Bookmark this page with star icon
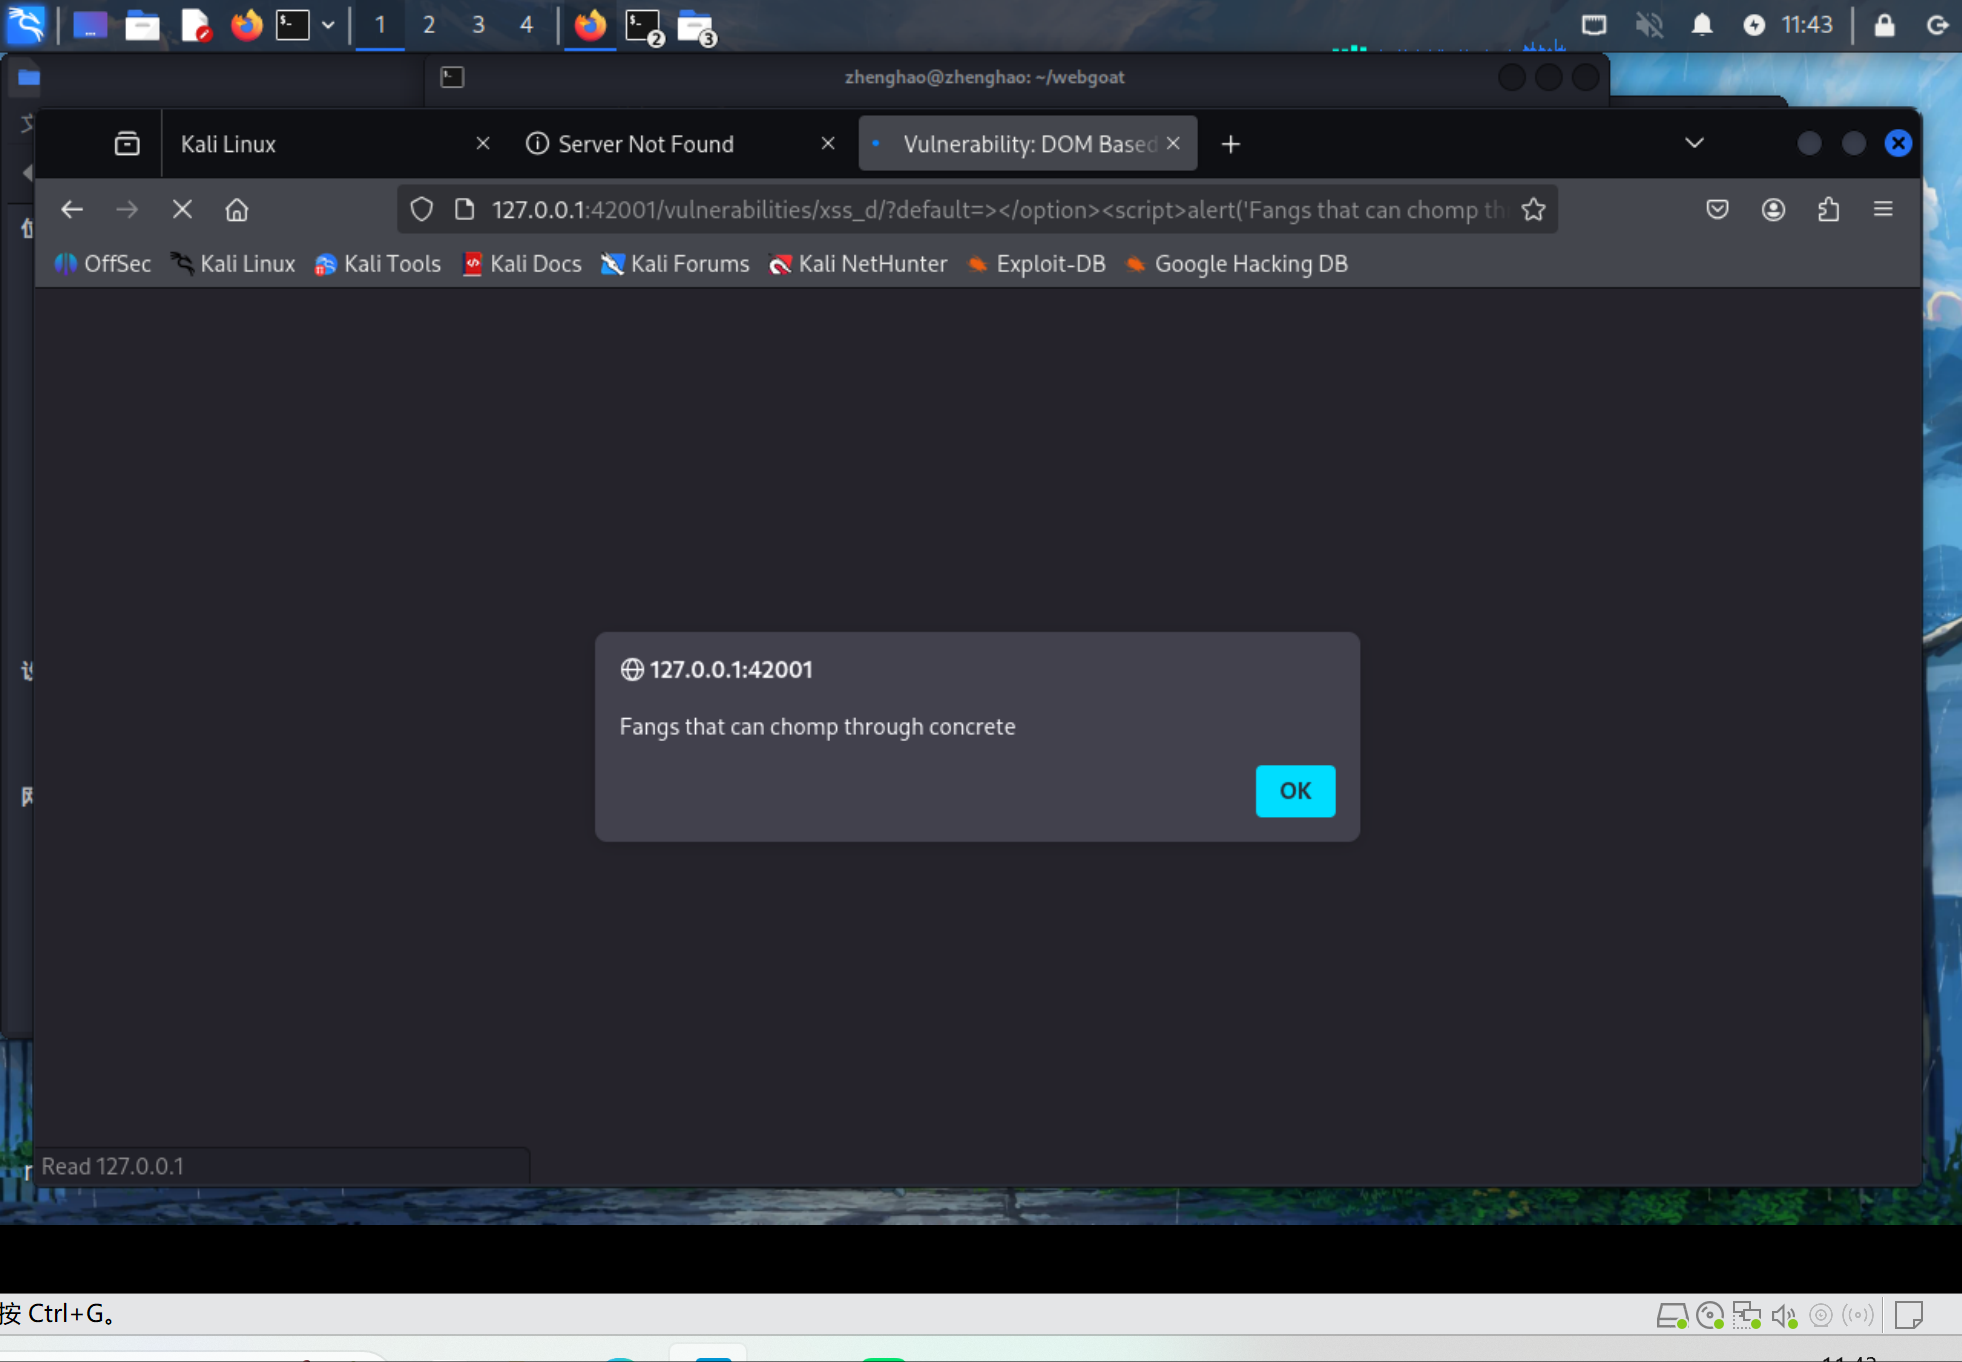 pos(1533,210)
